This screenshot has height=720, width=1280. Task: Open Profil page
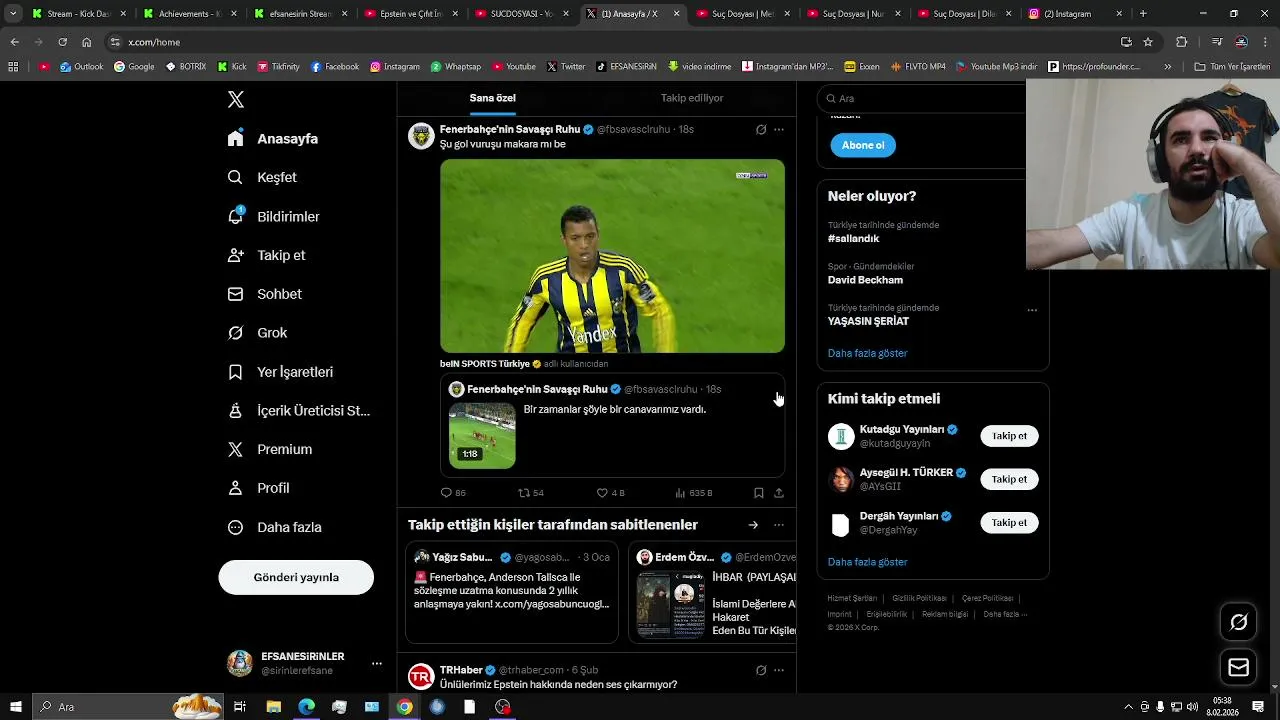(x=258, y=488)
